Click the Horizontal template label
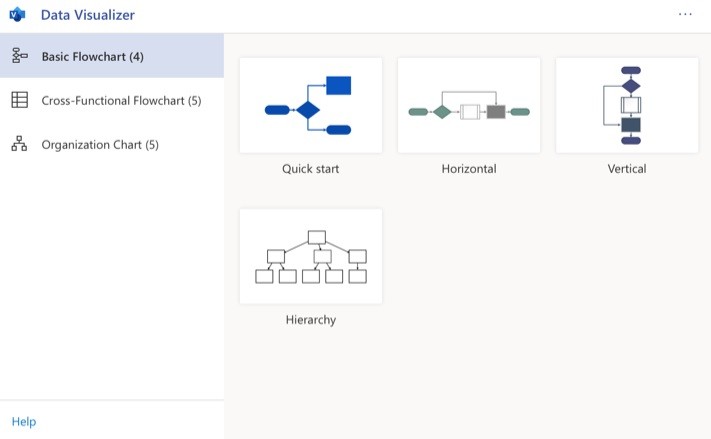Screen dimensions: 711x439 pyautogui.click(x=469, y=169)
